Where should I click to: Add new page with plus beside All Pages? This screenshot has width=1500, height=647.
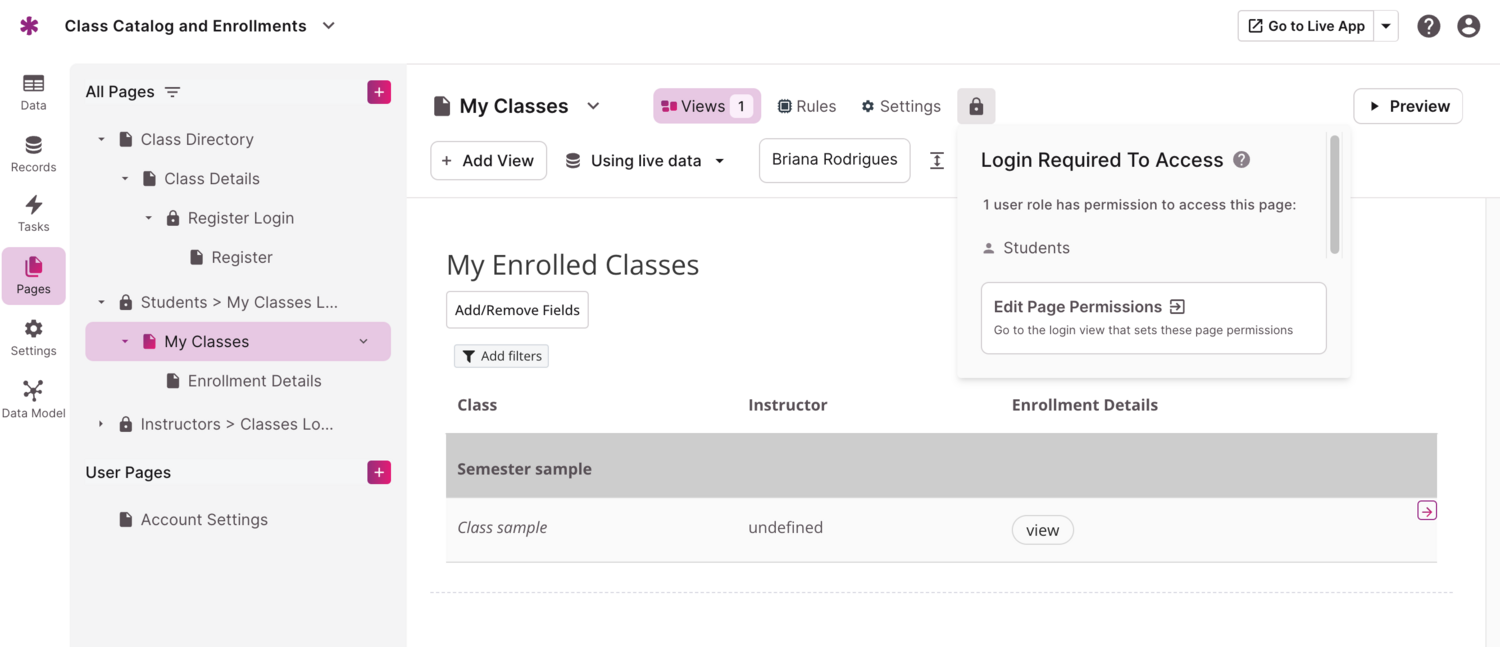(379, 92)
